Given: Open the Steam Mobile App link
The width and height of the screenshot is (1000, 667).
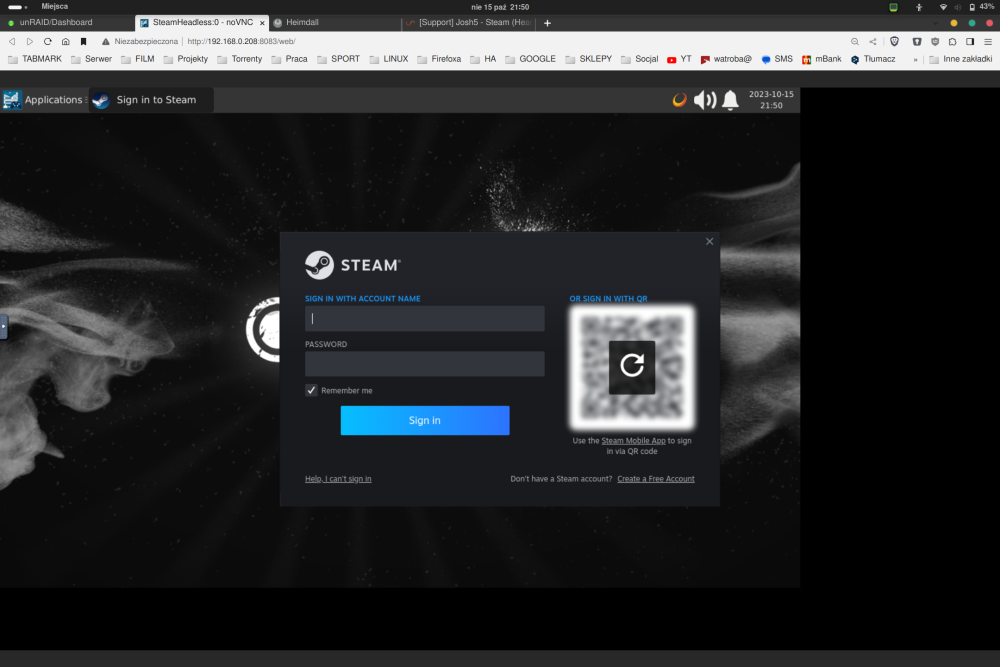Looking at the screenshot, I should coord(633,441).
